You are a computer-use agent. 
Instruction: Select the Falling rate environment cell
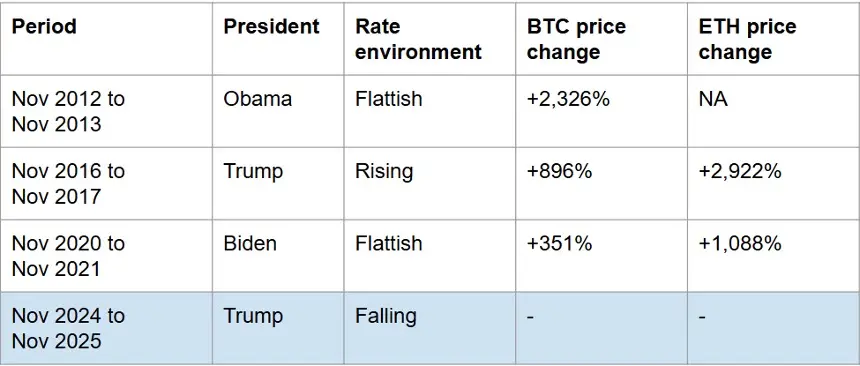429,328
